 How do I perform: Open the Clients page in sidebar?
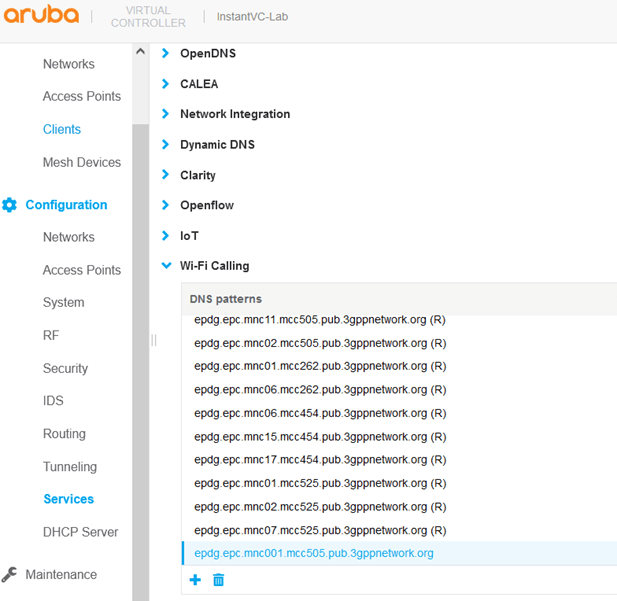click(x=62, y=129)
